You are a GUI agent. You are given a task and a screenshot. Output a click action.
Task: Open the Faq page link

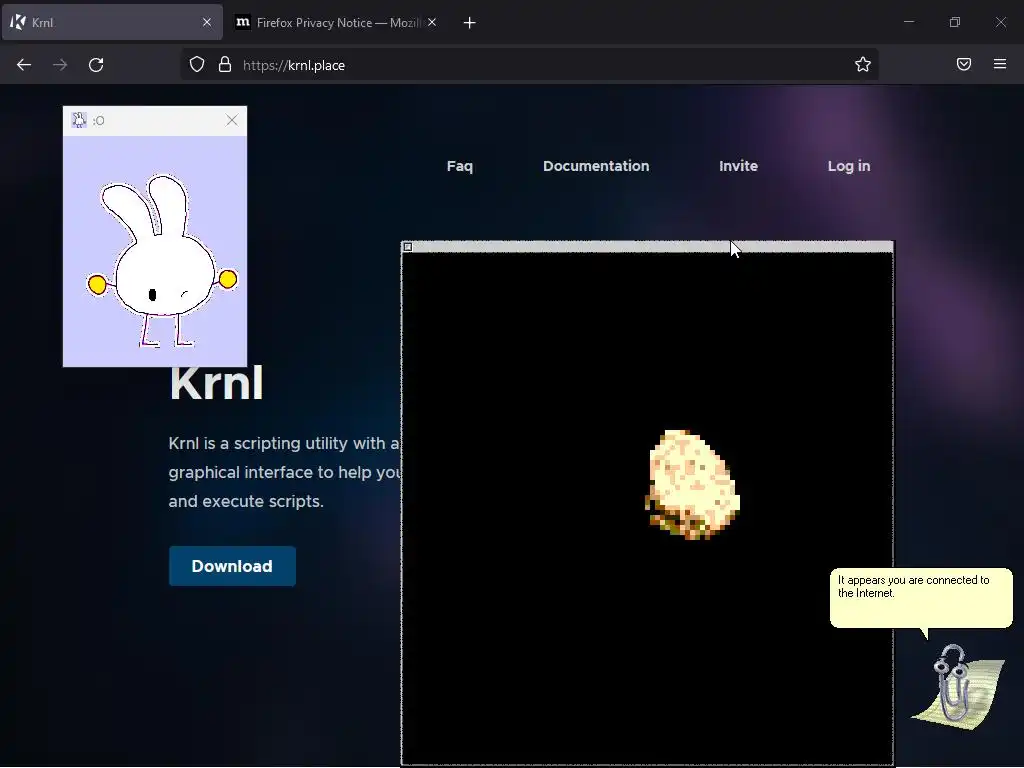click(x=460, y=166)
